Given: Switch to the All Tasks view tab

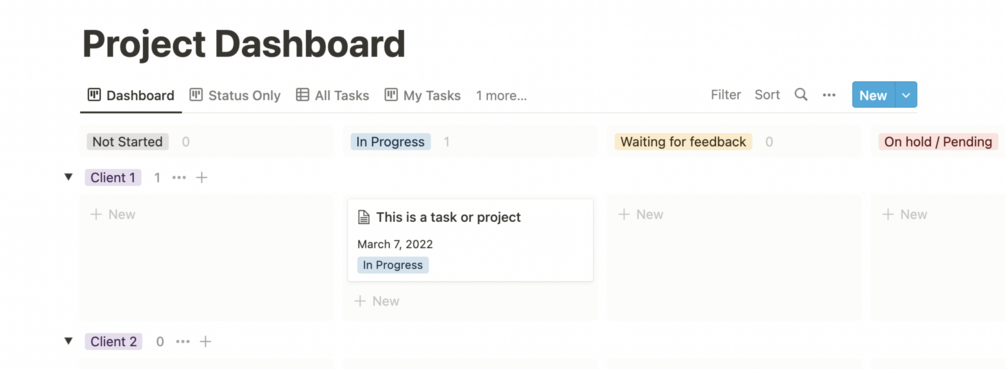Looking at the screenshot, I should [333, 95].
